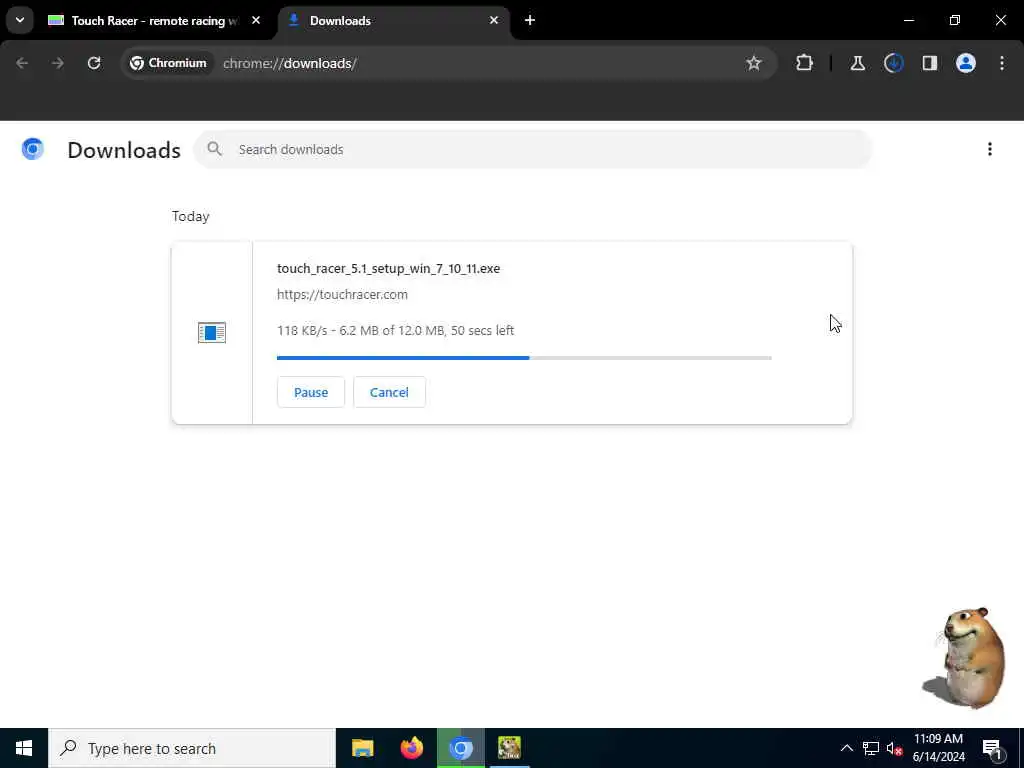The image size is (1024, 768).
Task: Cancel the touch_racer download
Action: tap(389, 392)
